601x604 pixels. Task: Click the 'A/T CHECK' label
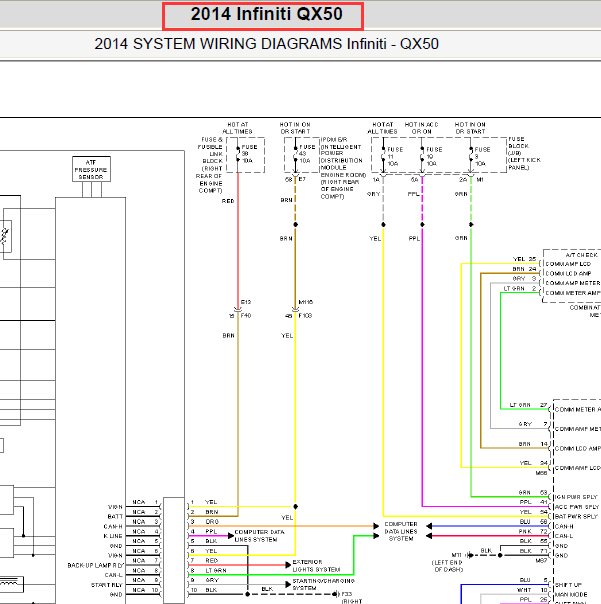582,255
